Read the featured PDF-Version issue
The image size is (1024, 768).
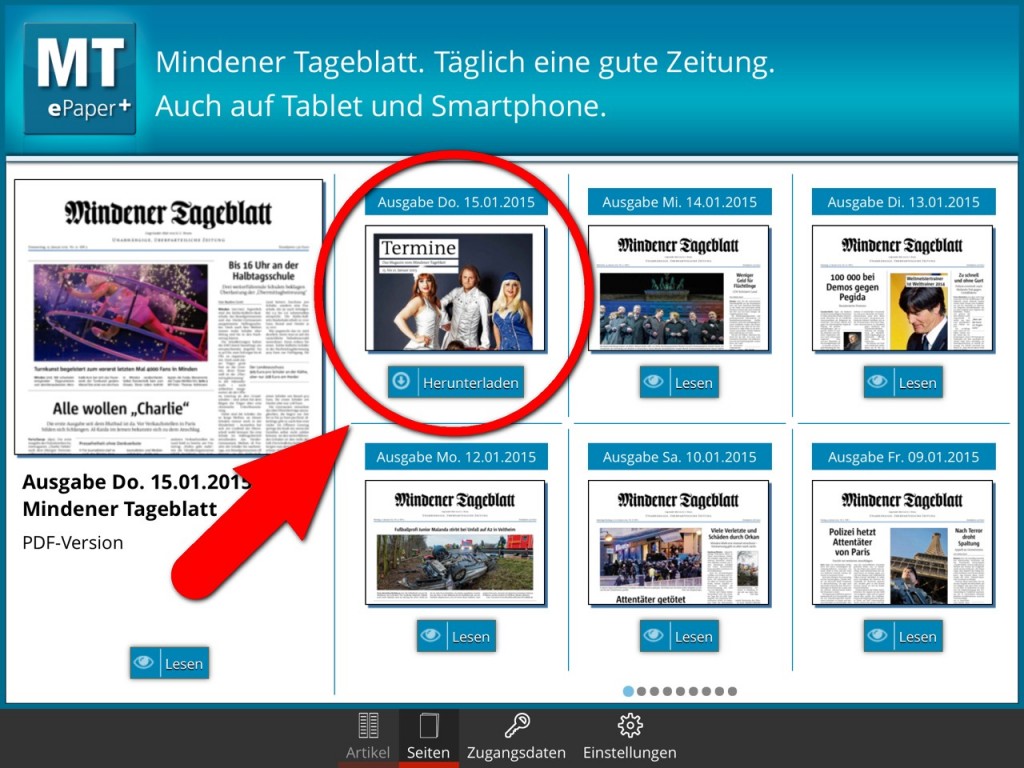169,663
